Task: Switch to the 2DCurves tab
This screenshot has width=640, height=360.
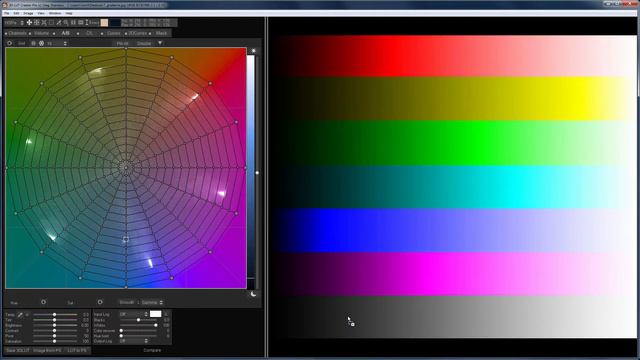Action: [138, 33]
